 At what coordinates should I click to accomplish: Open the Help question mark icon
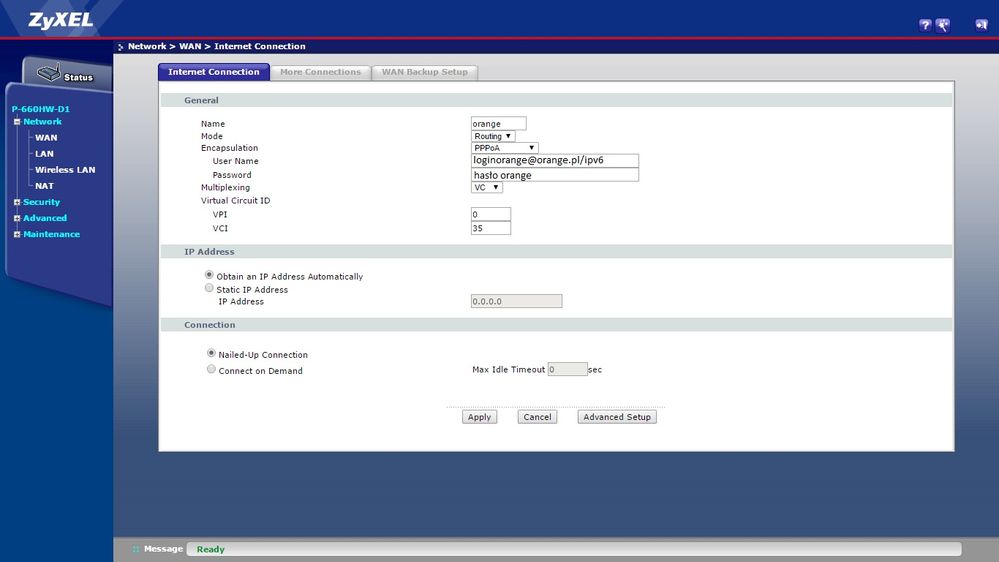pyautogui.click(x=925, y=25)
